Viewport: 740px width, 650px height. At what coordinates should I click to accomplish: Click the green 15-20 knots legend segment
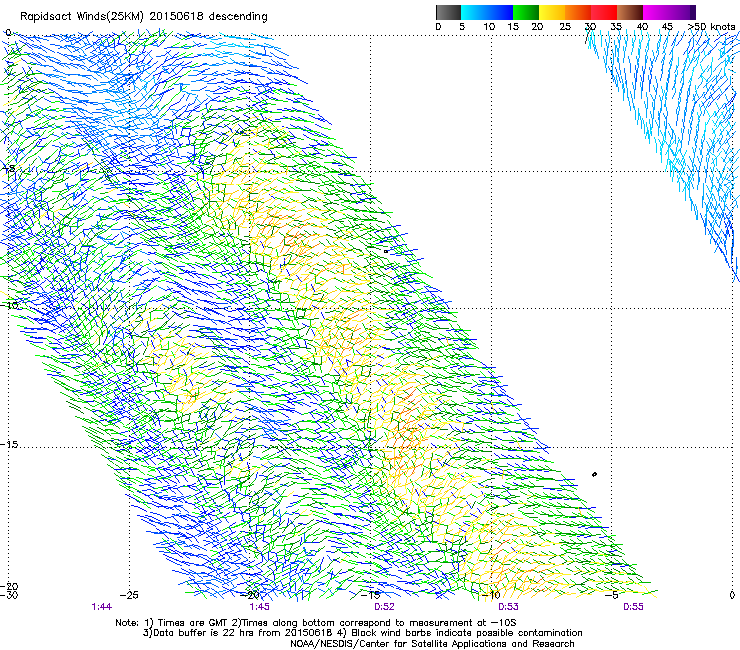526,12
